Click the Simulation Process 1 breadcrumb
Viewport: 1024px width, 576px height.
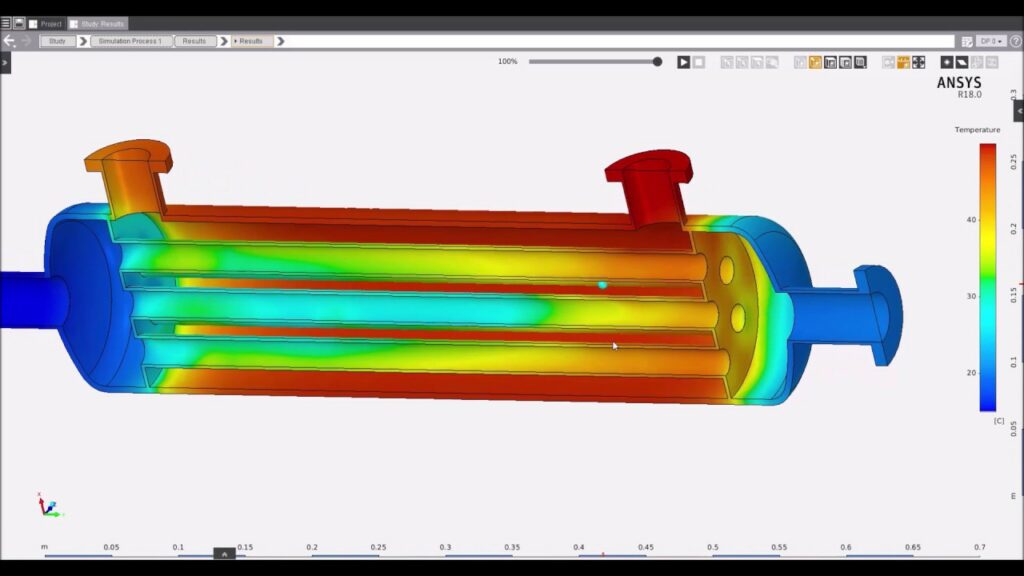tap(130, 41)
